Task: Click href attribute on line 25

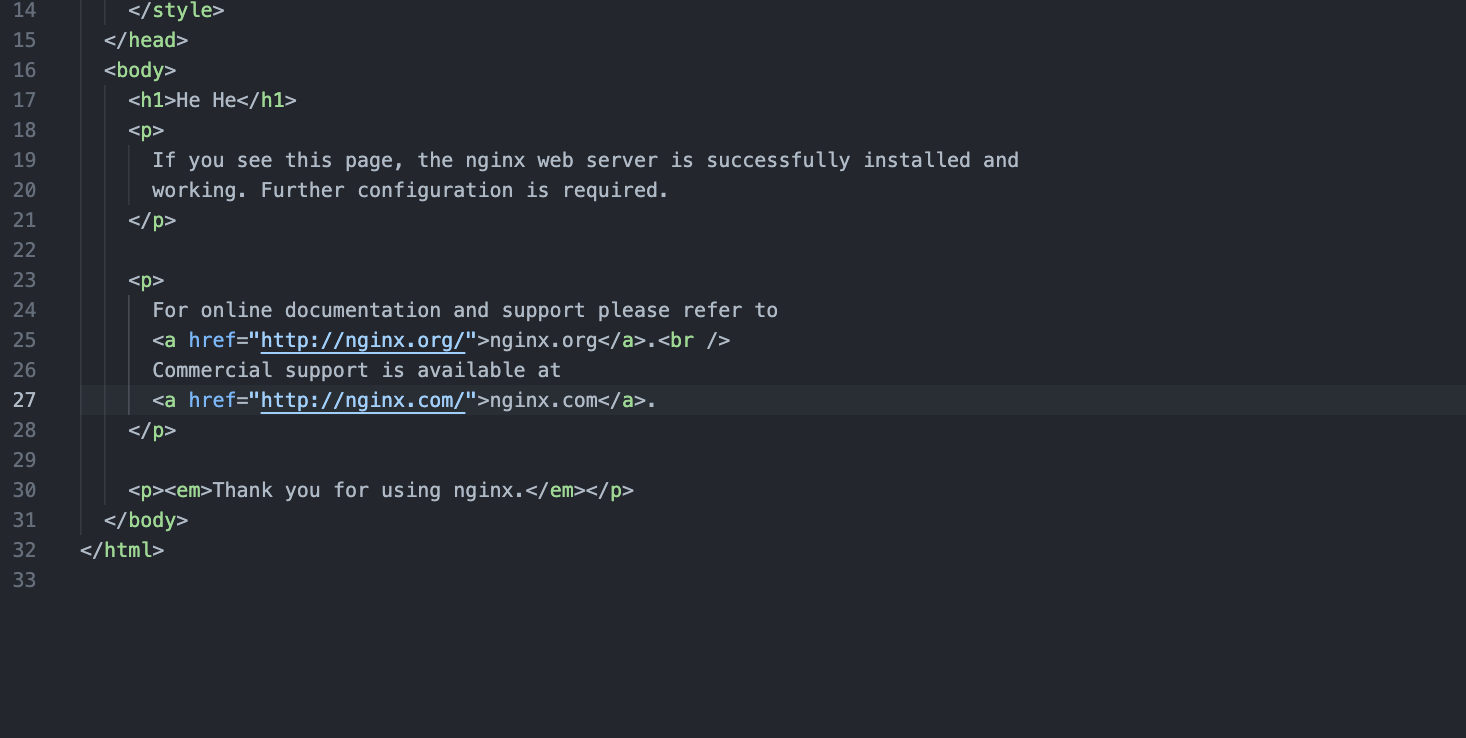Action: [212, 340]
